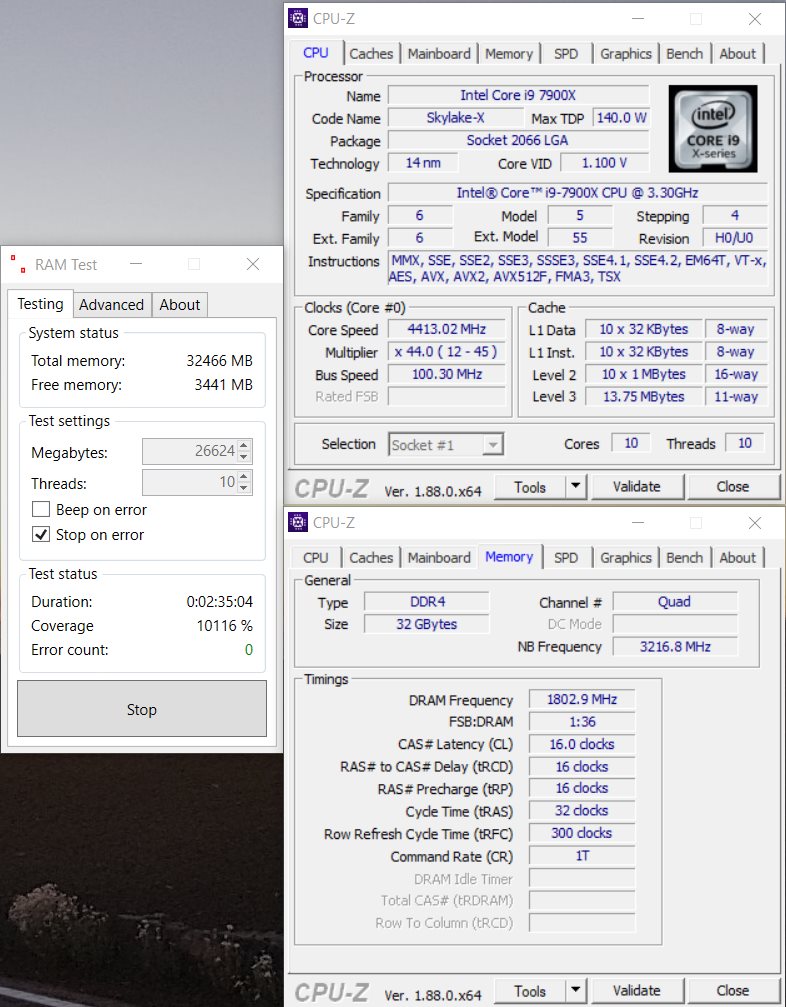The height and width of the screenshot is (1007, 786).
Task: Open Graphics tab in lower CPU-Z
Action: [626, 557]
